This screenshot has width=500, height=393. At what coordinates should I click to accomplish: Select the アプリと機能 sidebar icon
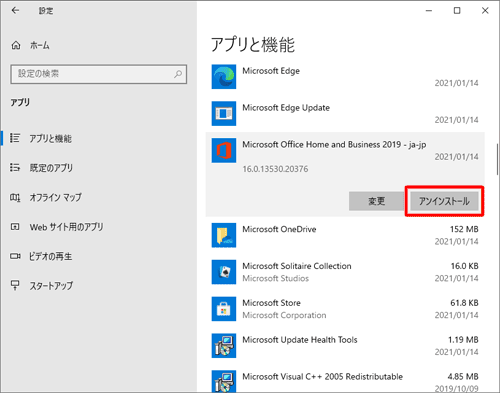[15, 138]
